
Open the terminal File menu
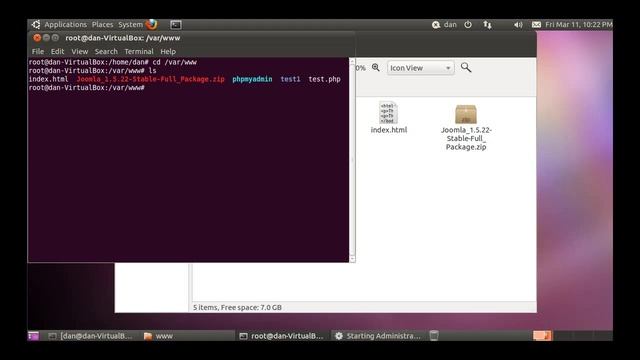click(x=38, y=51)
